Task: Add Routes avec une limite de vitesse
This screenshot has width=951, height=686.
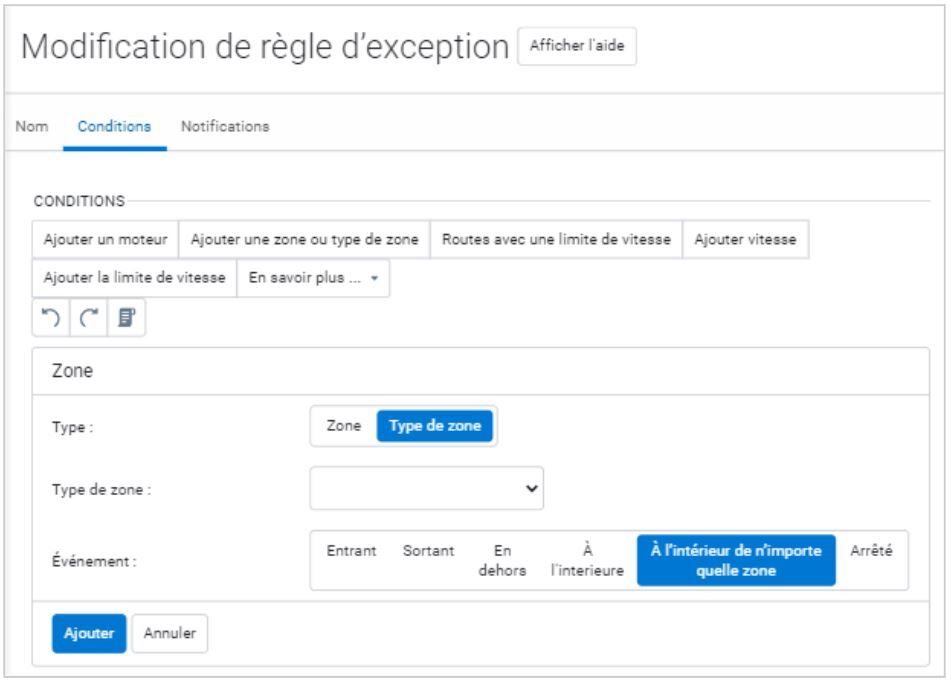Action: (556, 240)
